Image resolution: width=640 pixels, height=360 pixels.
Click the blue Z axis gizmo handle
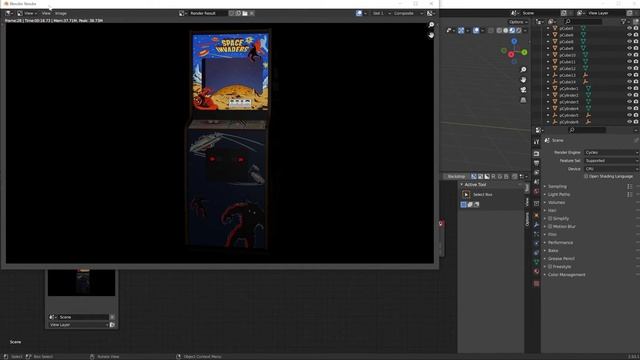click(514, 42)
